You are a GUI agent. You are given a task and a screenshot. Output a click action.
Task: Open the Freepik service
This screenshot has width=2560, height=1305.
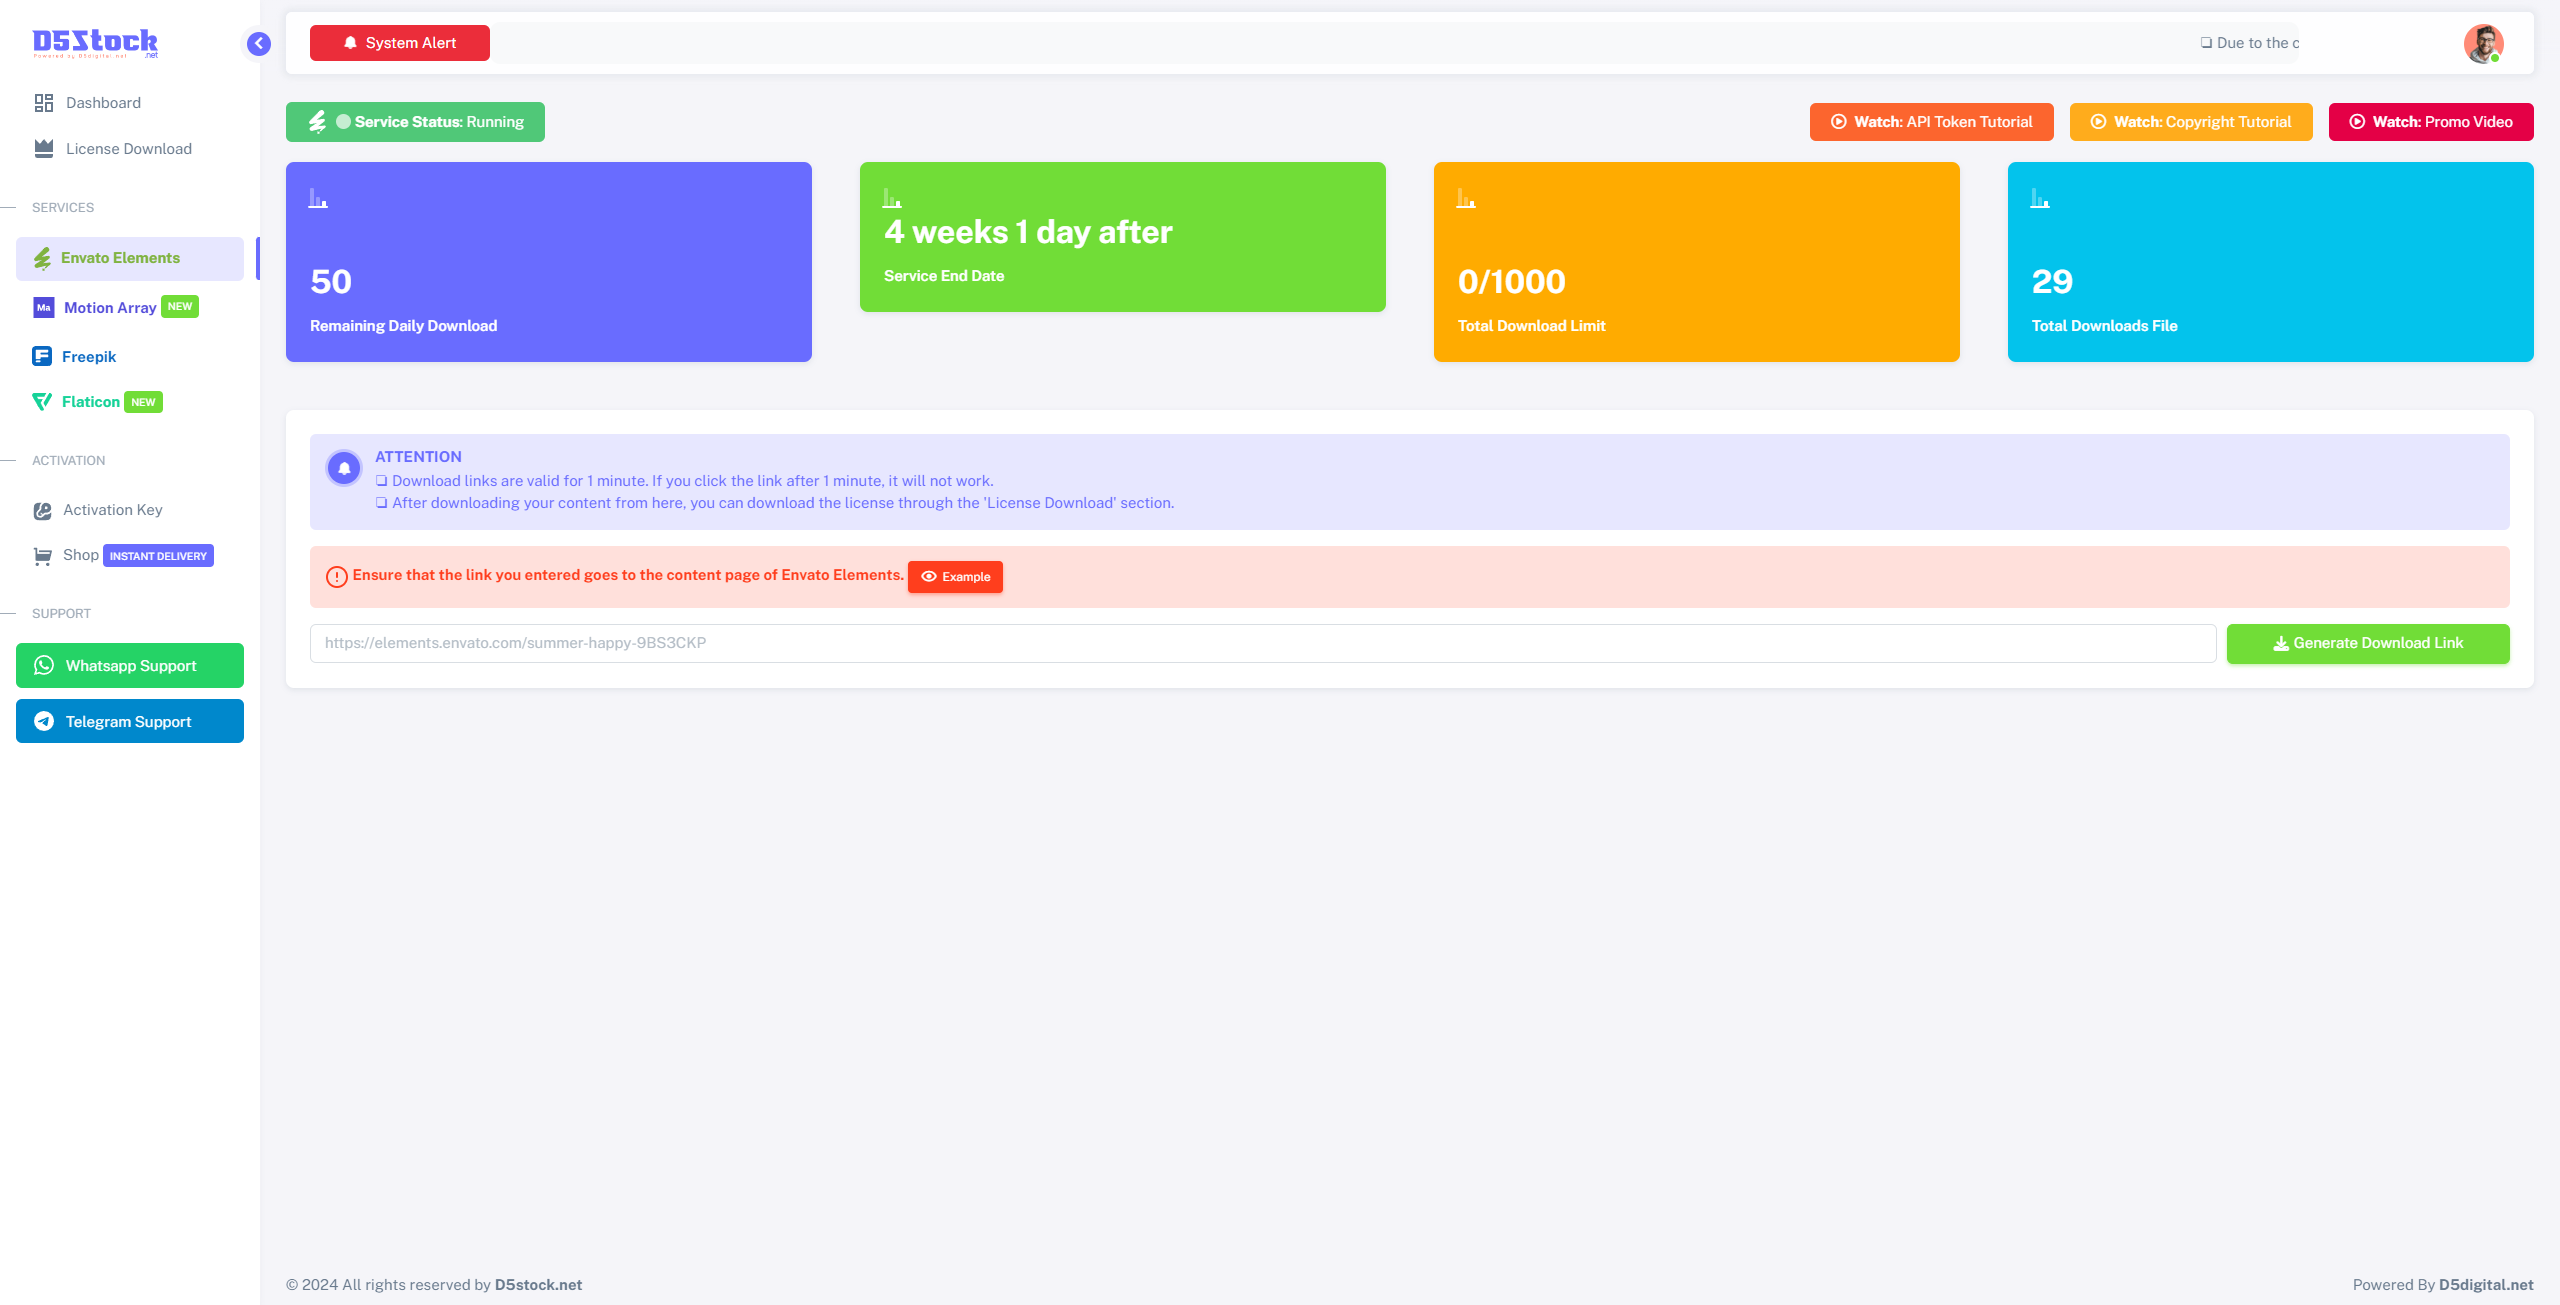point(88,357)
